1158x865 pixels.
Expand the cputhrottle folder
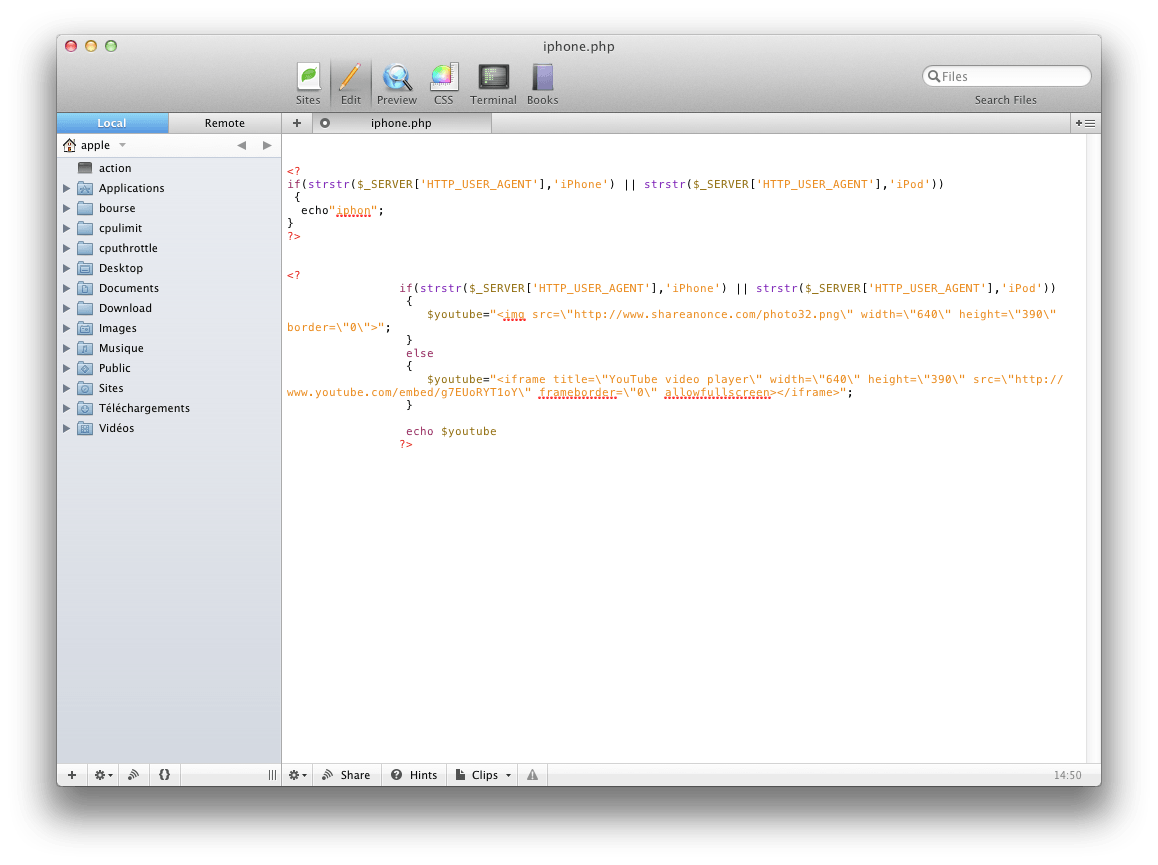point(66,248)
